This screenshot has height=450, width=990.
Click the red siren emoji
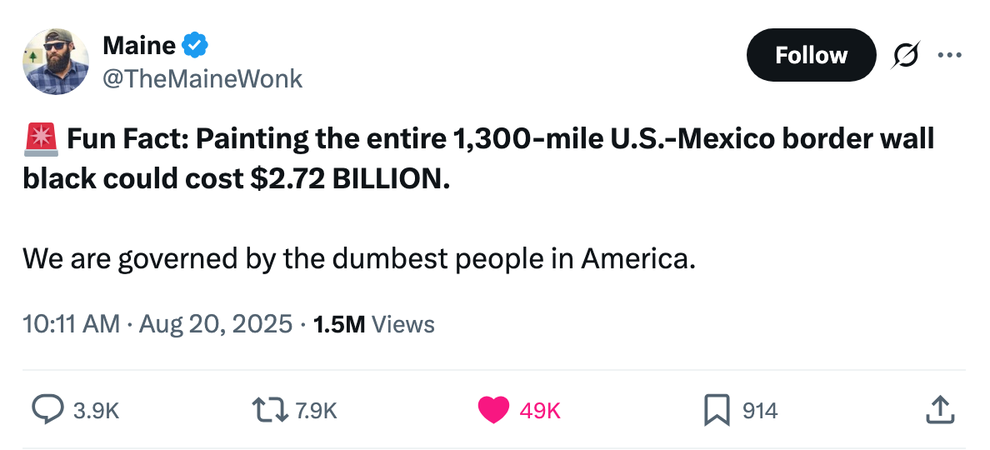coord(39,139)
